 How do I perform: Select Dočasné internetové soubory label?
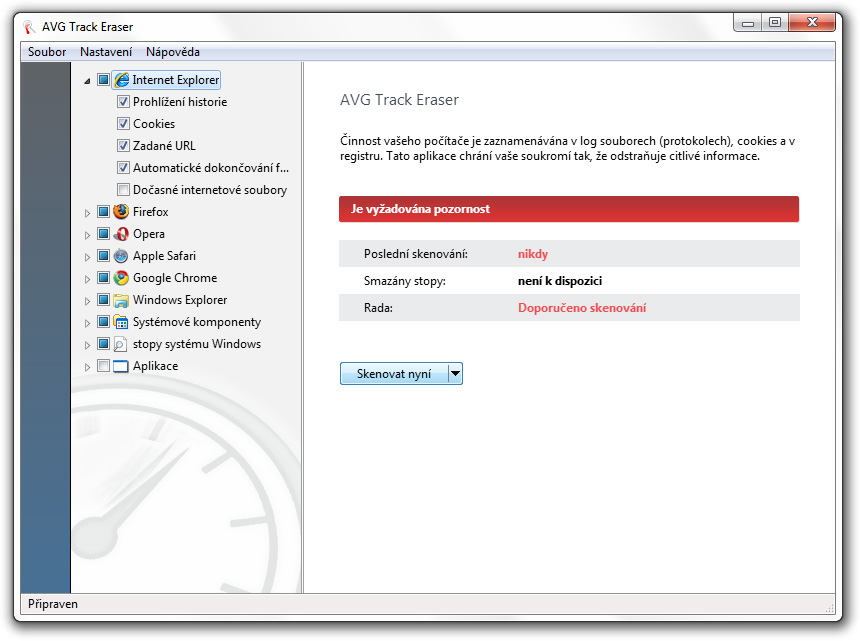tap(210, 190)
